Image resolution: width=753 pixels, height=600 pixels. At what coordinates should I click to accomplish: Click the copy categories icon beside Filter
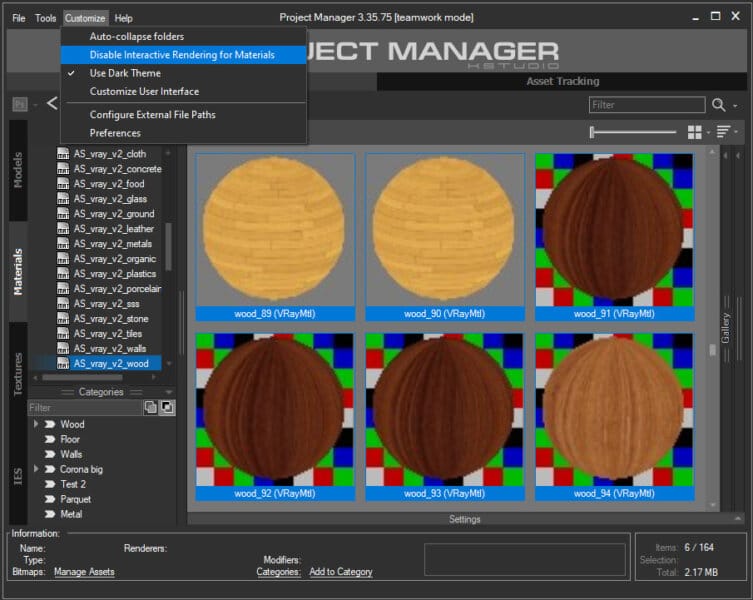click(x=151, y=407)
